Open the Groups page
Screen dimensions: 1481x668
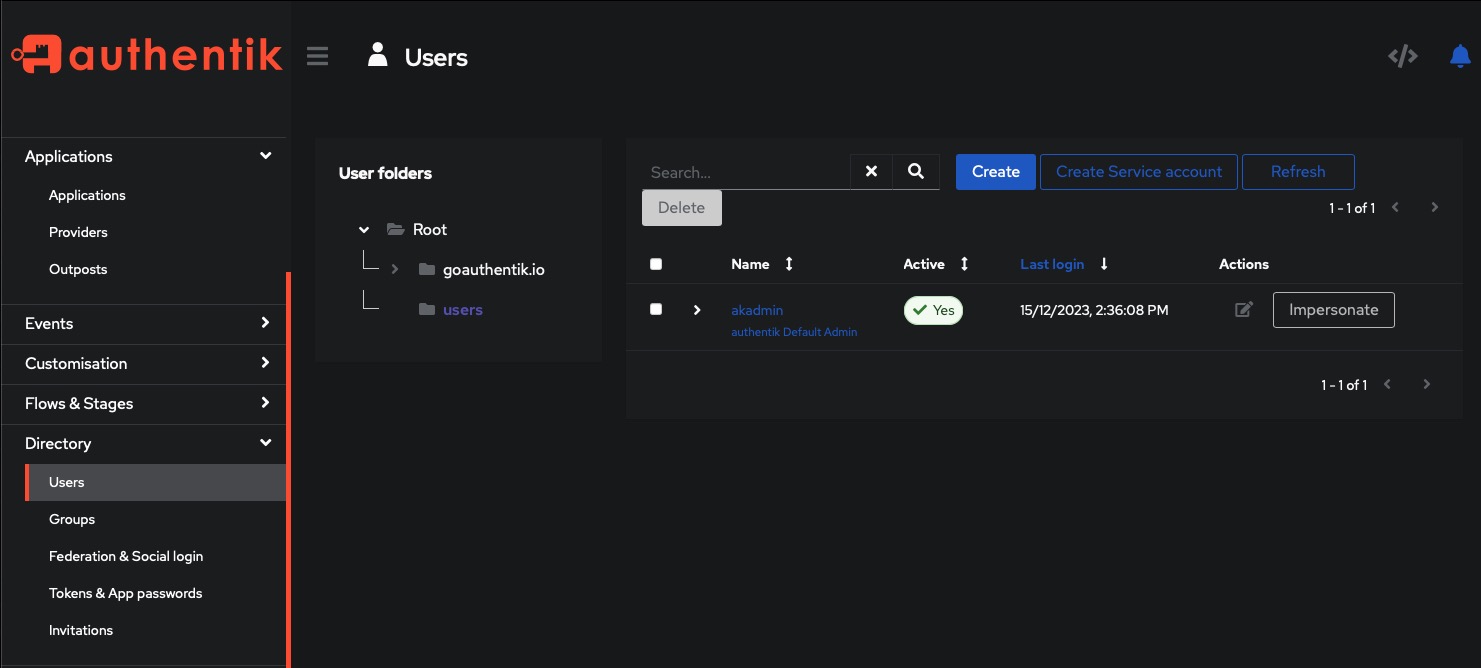point(71,519)
